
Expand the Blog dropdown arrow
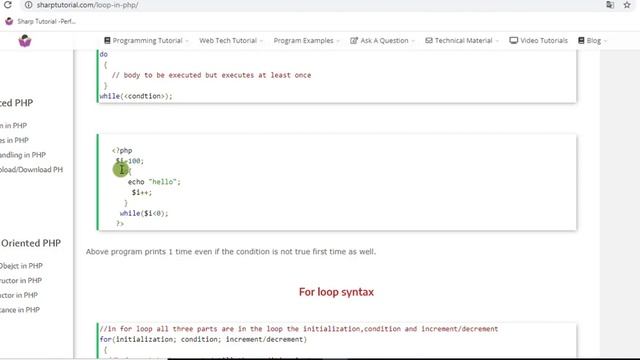(x=605, y=41)
